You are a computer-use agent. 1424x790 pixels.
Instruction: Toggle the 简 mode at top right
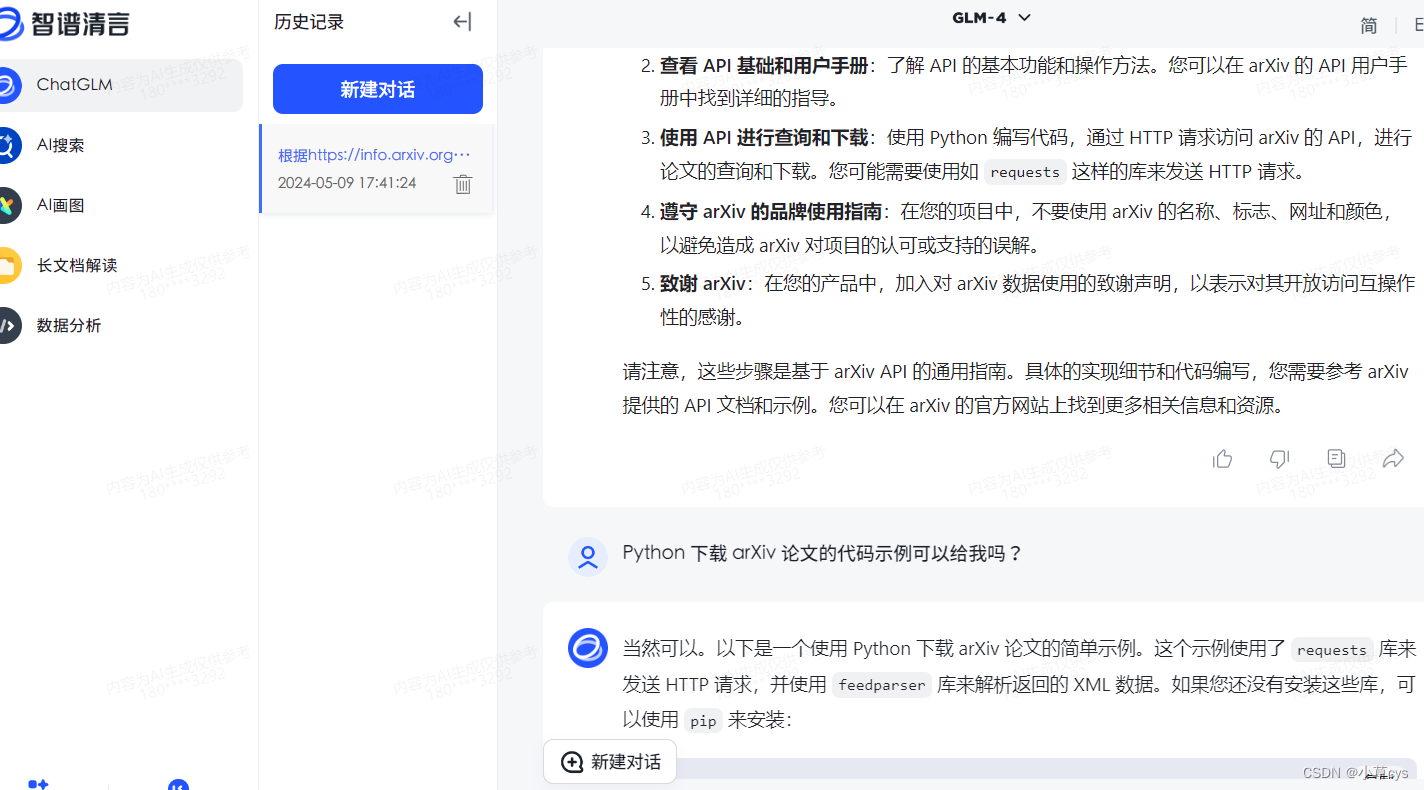[x=1369, y=26]
